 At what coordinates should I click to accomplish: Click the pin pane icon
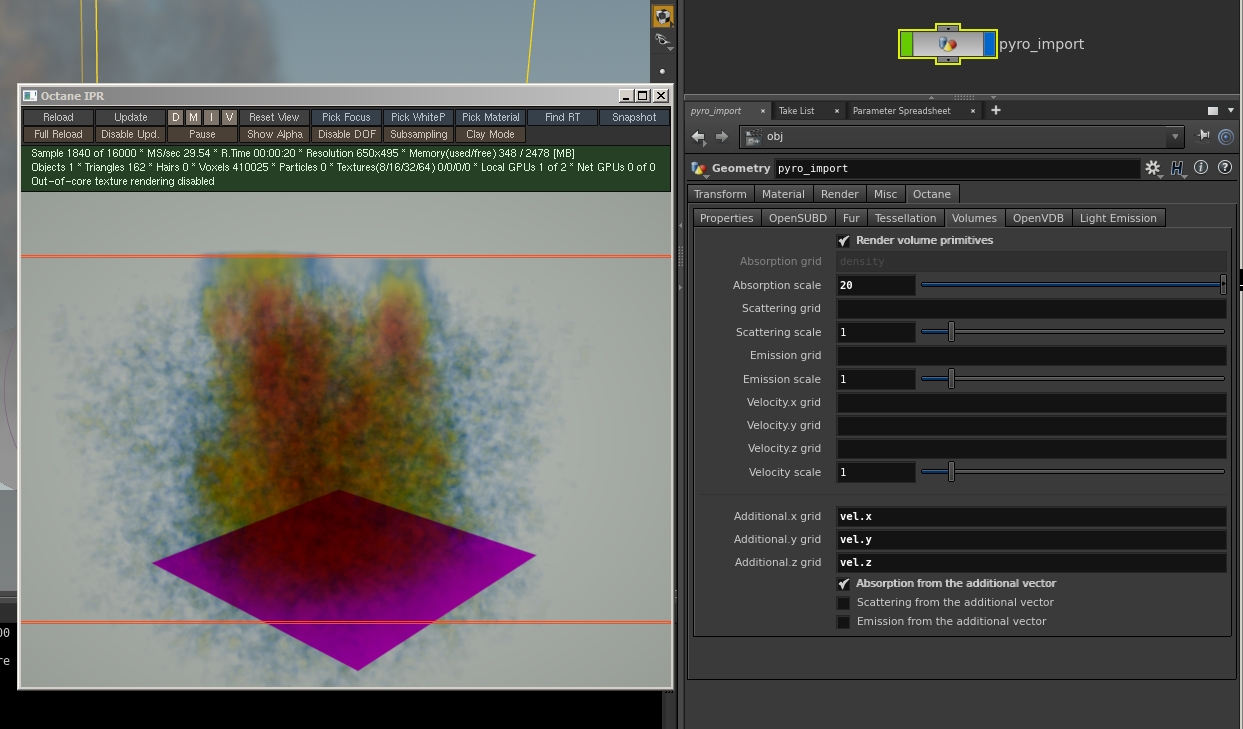(x=1204, y=136)
